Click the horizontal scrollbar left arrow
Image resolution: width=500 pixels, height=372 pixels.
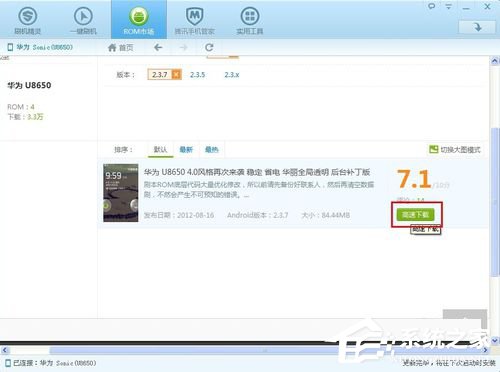click(4, 350)
